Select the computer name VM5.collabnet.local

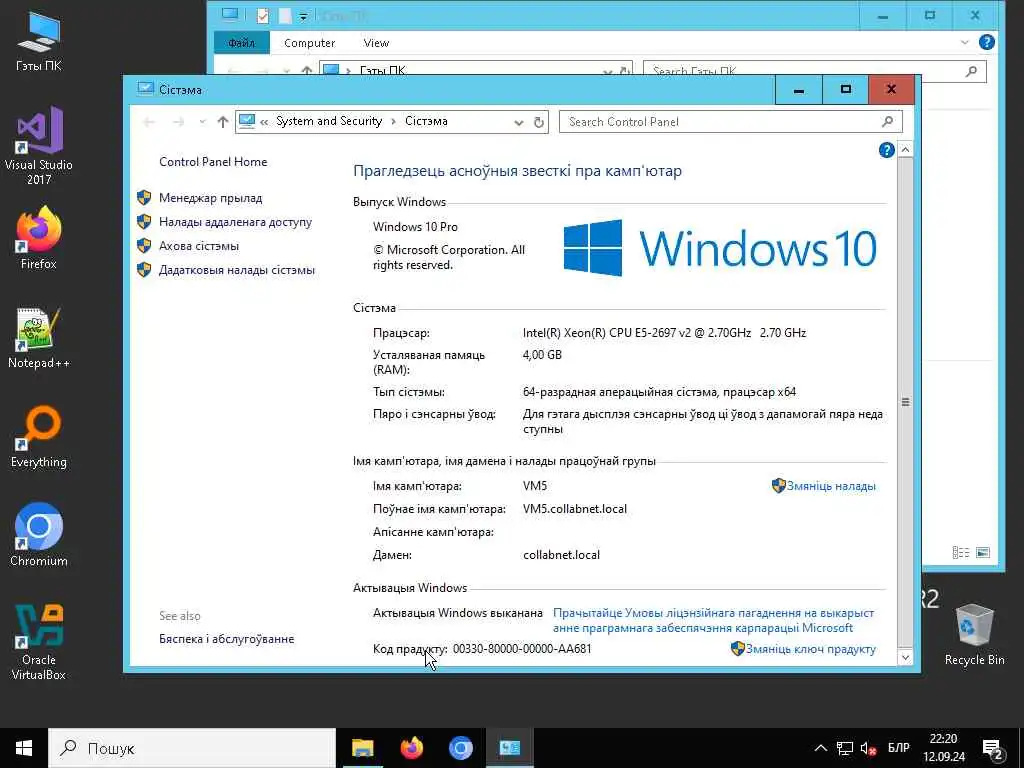[575, 509]
